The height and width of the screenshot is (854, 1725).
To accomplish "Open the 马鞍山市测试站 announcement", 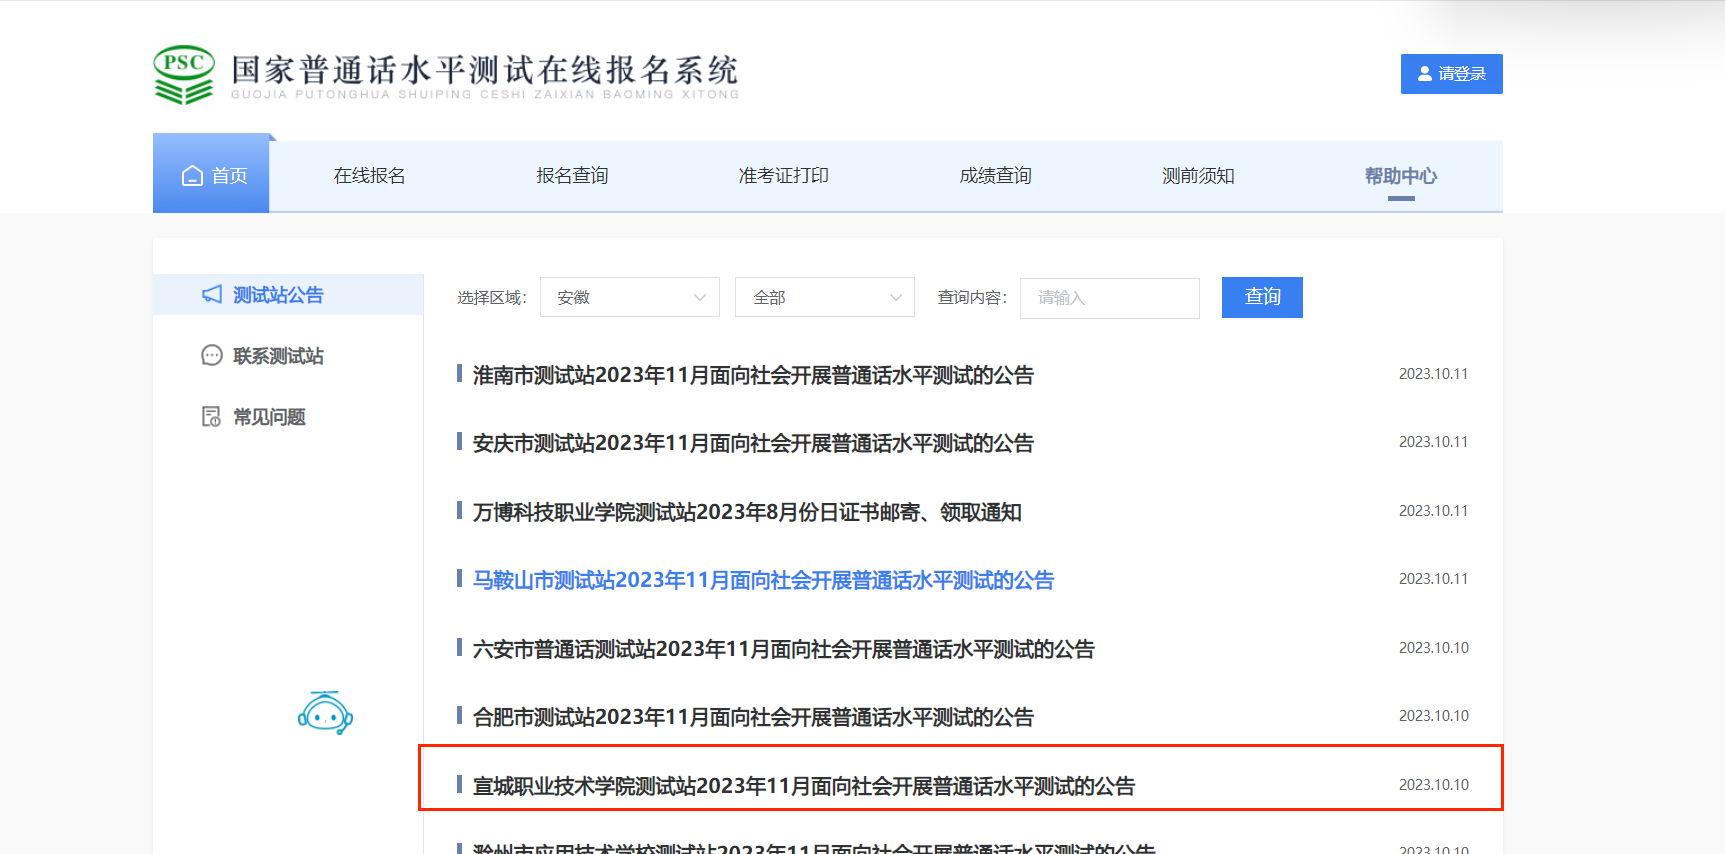I will coord(763,580).
